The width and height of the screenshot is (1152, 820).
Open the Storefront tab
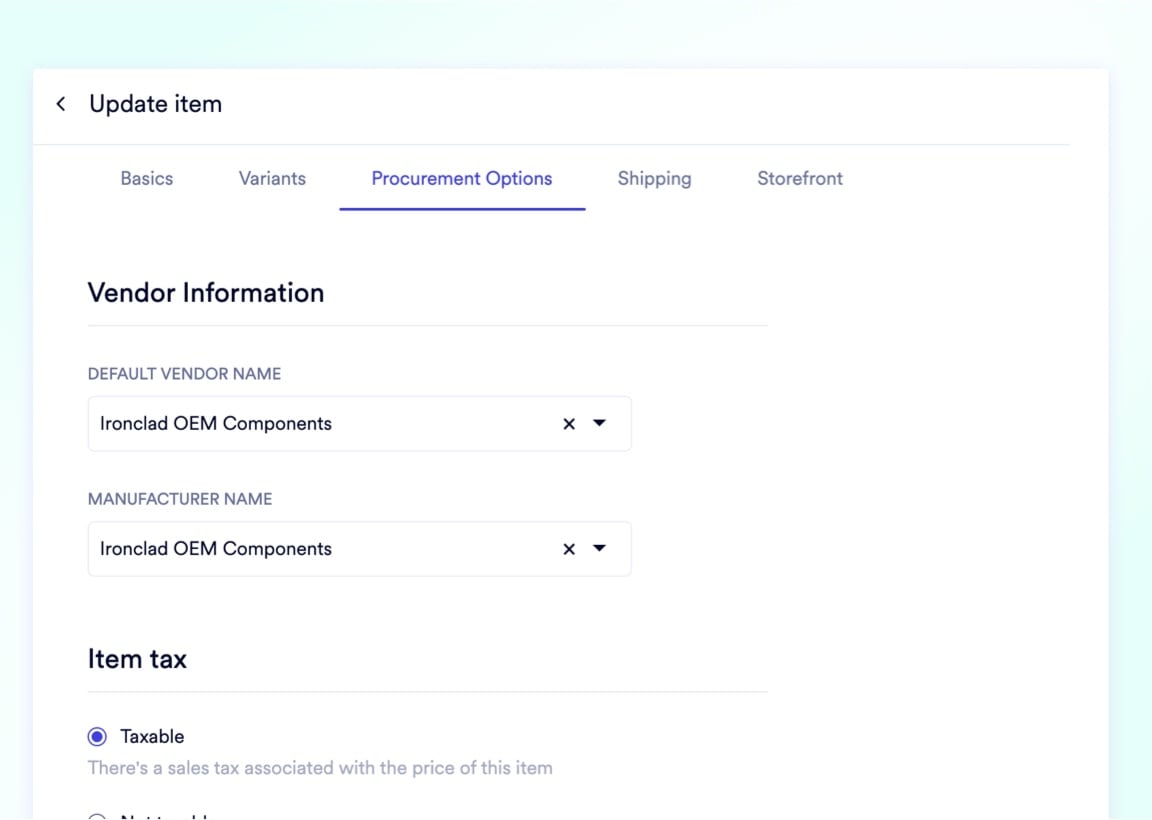800,179
